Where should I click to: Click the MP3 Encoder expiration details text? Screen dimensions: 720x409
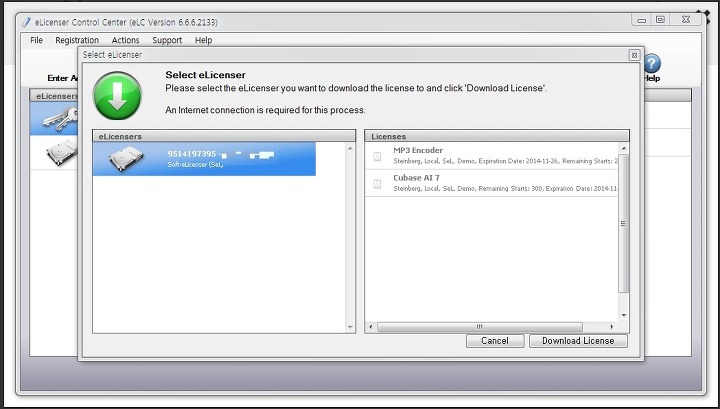[506, 161]
